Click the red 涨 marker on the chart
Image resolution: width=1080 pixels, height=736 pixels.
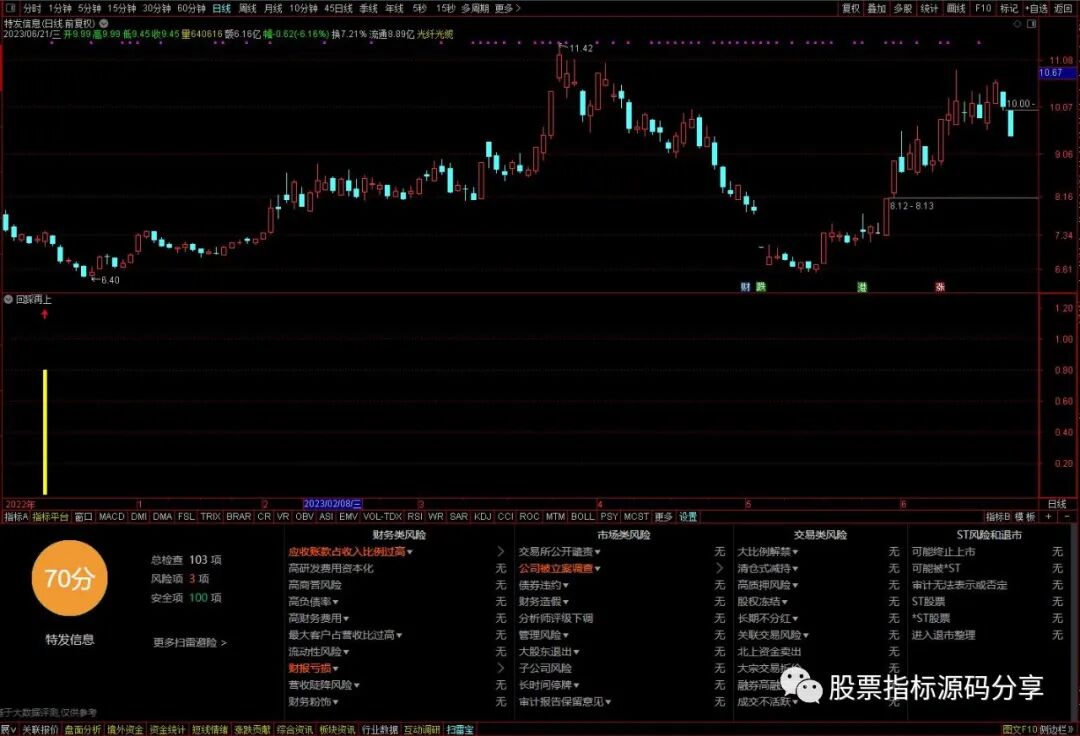click(939, 286)
